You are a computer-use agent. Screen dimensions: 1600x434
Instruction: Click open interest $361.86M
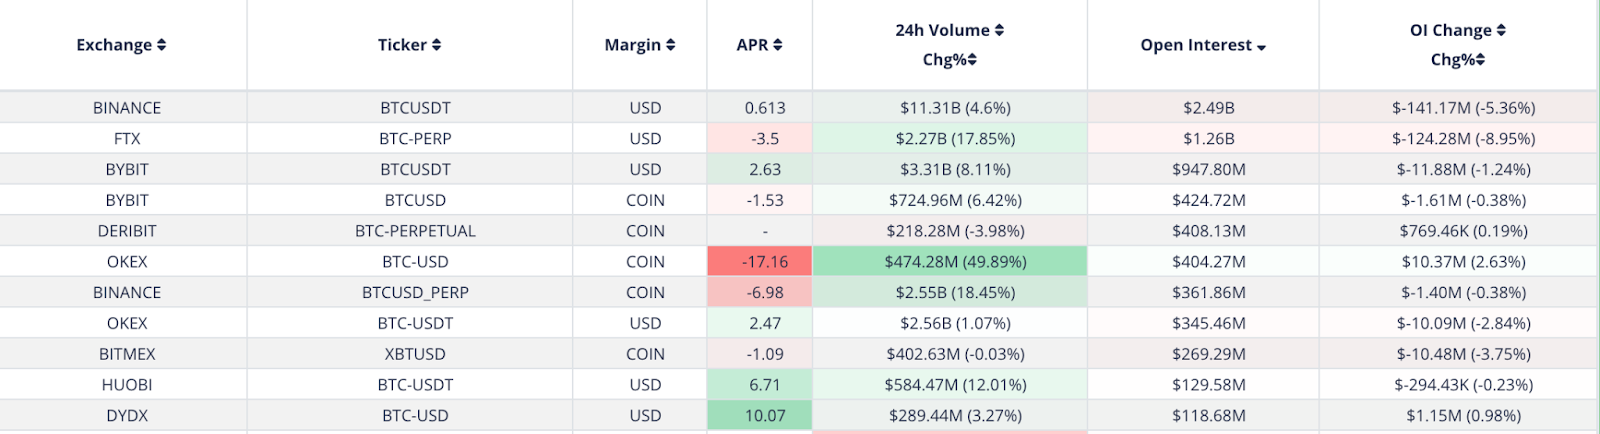pyautogui.click(x=1208, y=293)
